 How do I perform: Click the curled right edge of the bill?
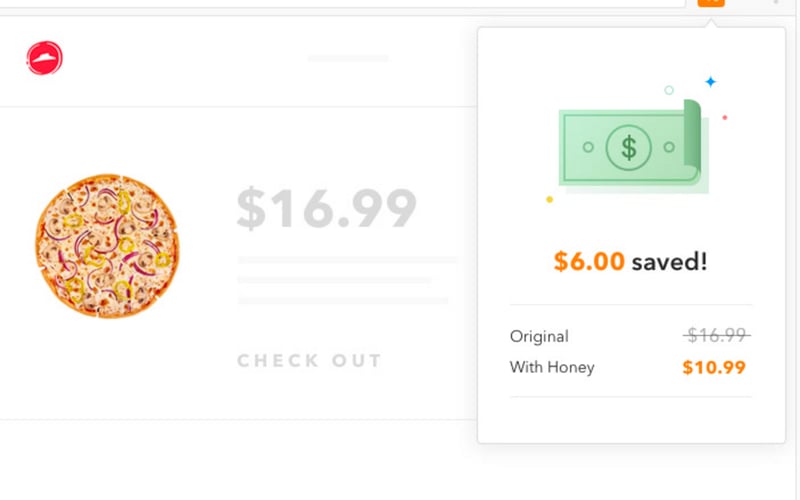click(690, 133)
